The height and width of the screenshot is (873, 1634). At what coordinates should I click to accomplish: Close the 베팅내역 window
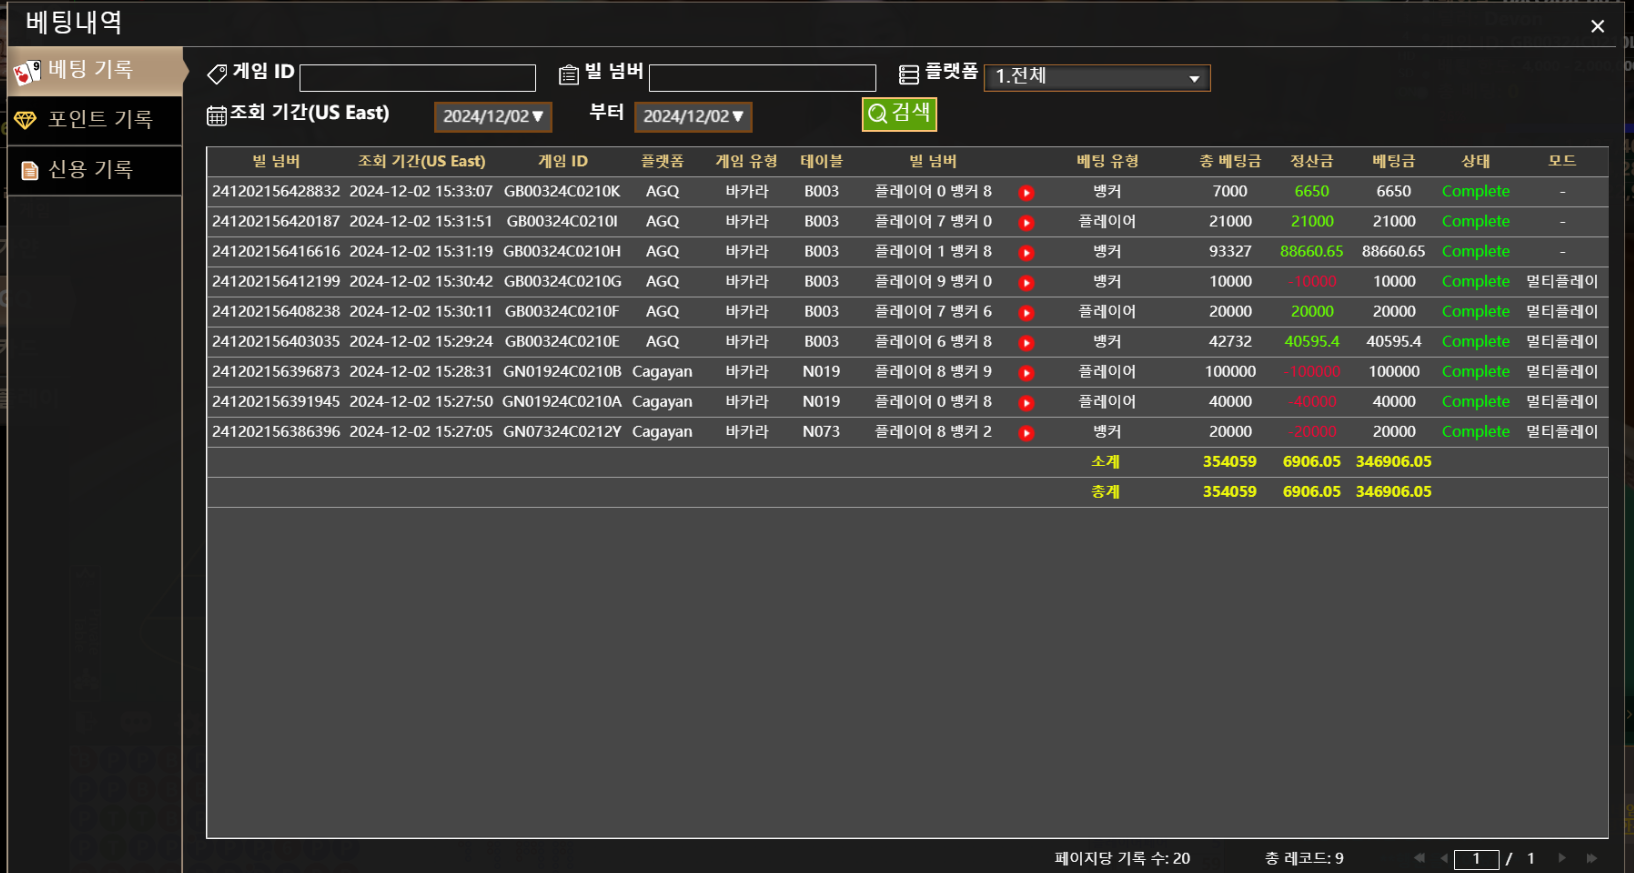click(x=1598, y=26)
